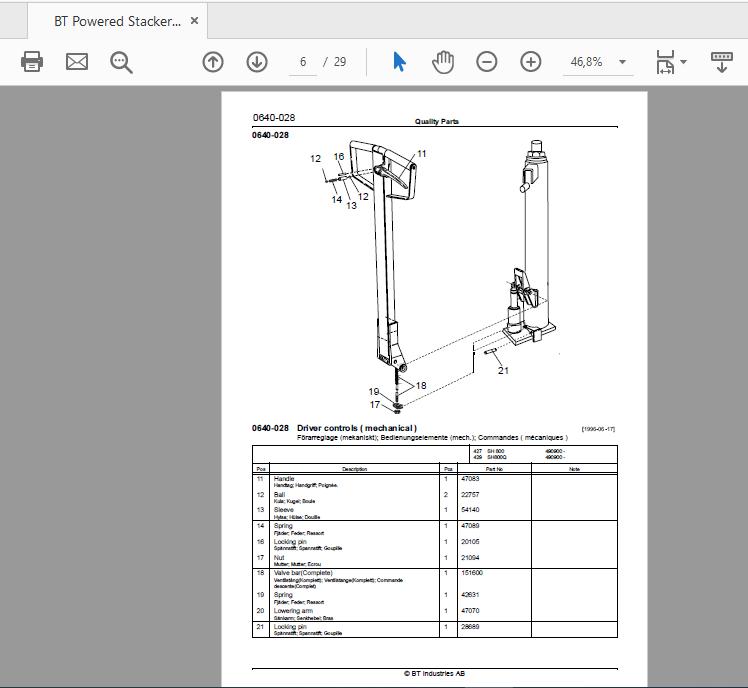Screen dimensions: 748x688
Task: Go to previous page arrow
Action: click(213, 62)
